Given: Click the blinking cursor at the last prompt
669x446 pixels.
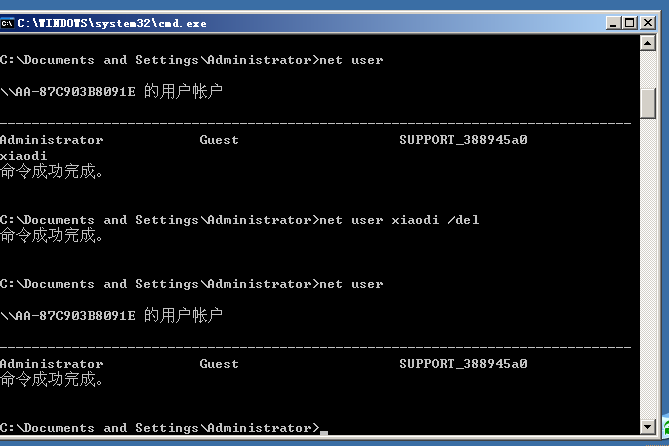Looking at the screenshot, I should (x=323, y=431).
